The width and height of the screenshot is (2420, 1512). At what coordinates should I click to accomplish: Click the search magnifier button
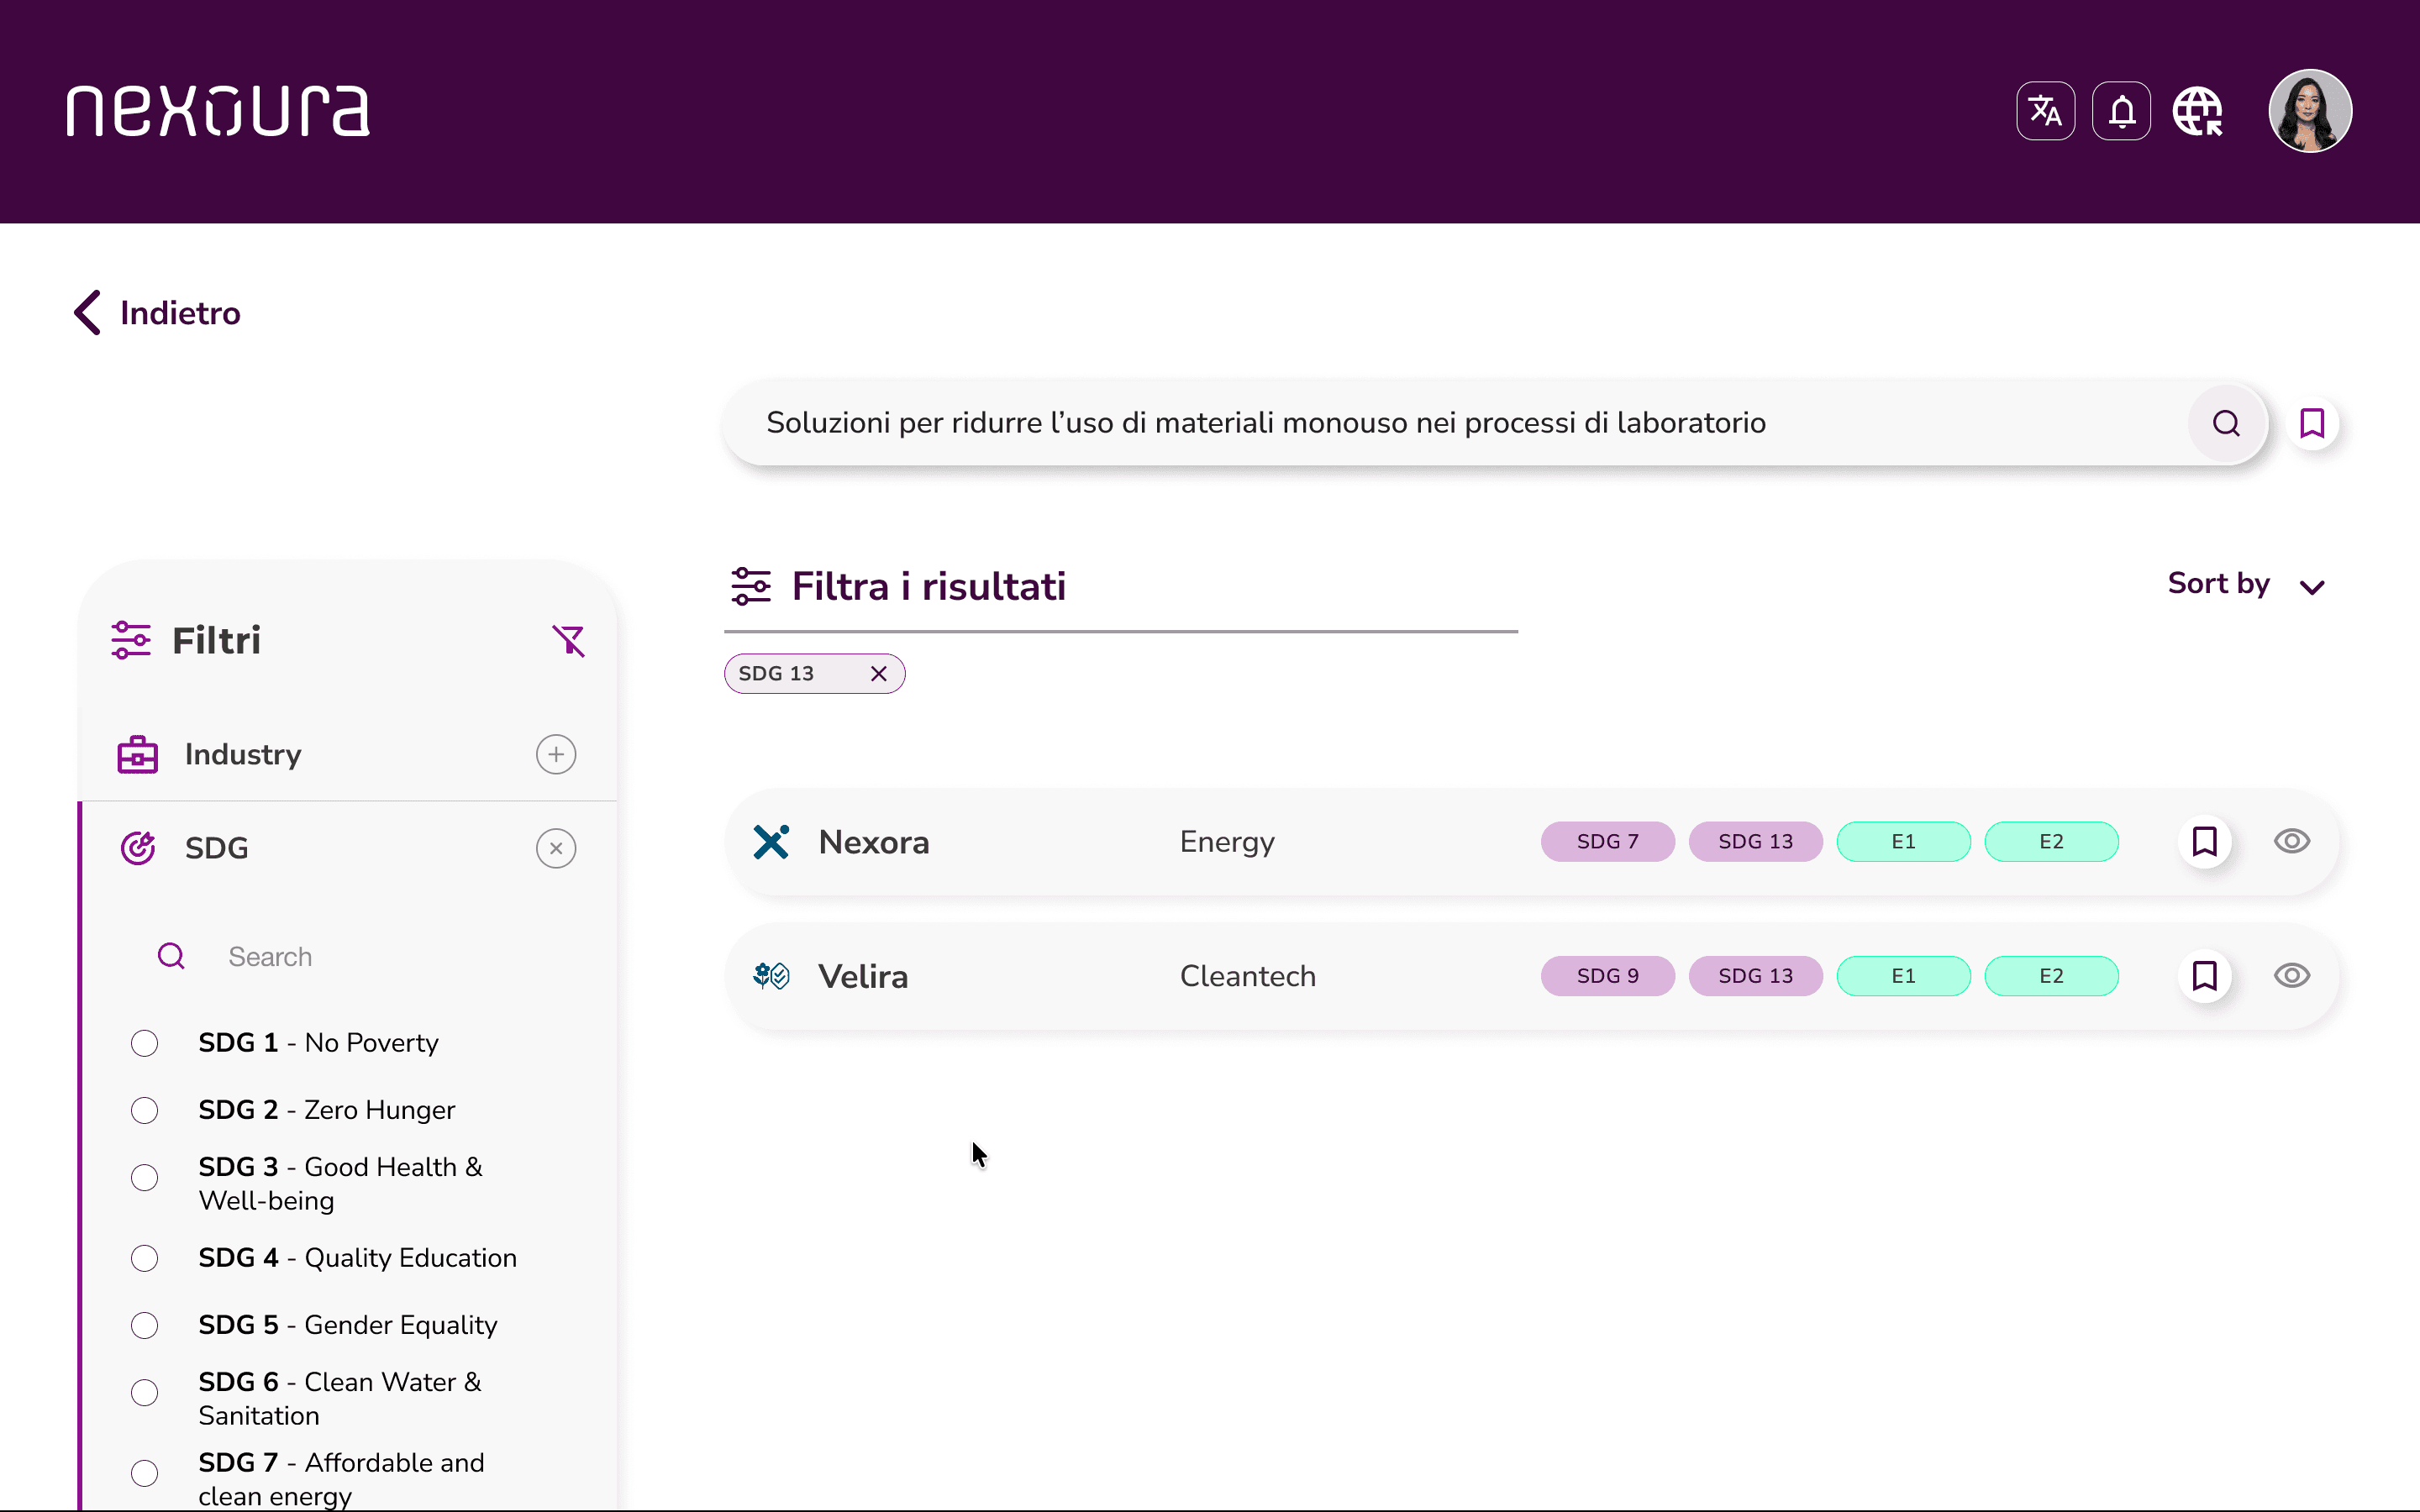coord(2226,424)
